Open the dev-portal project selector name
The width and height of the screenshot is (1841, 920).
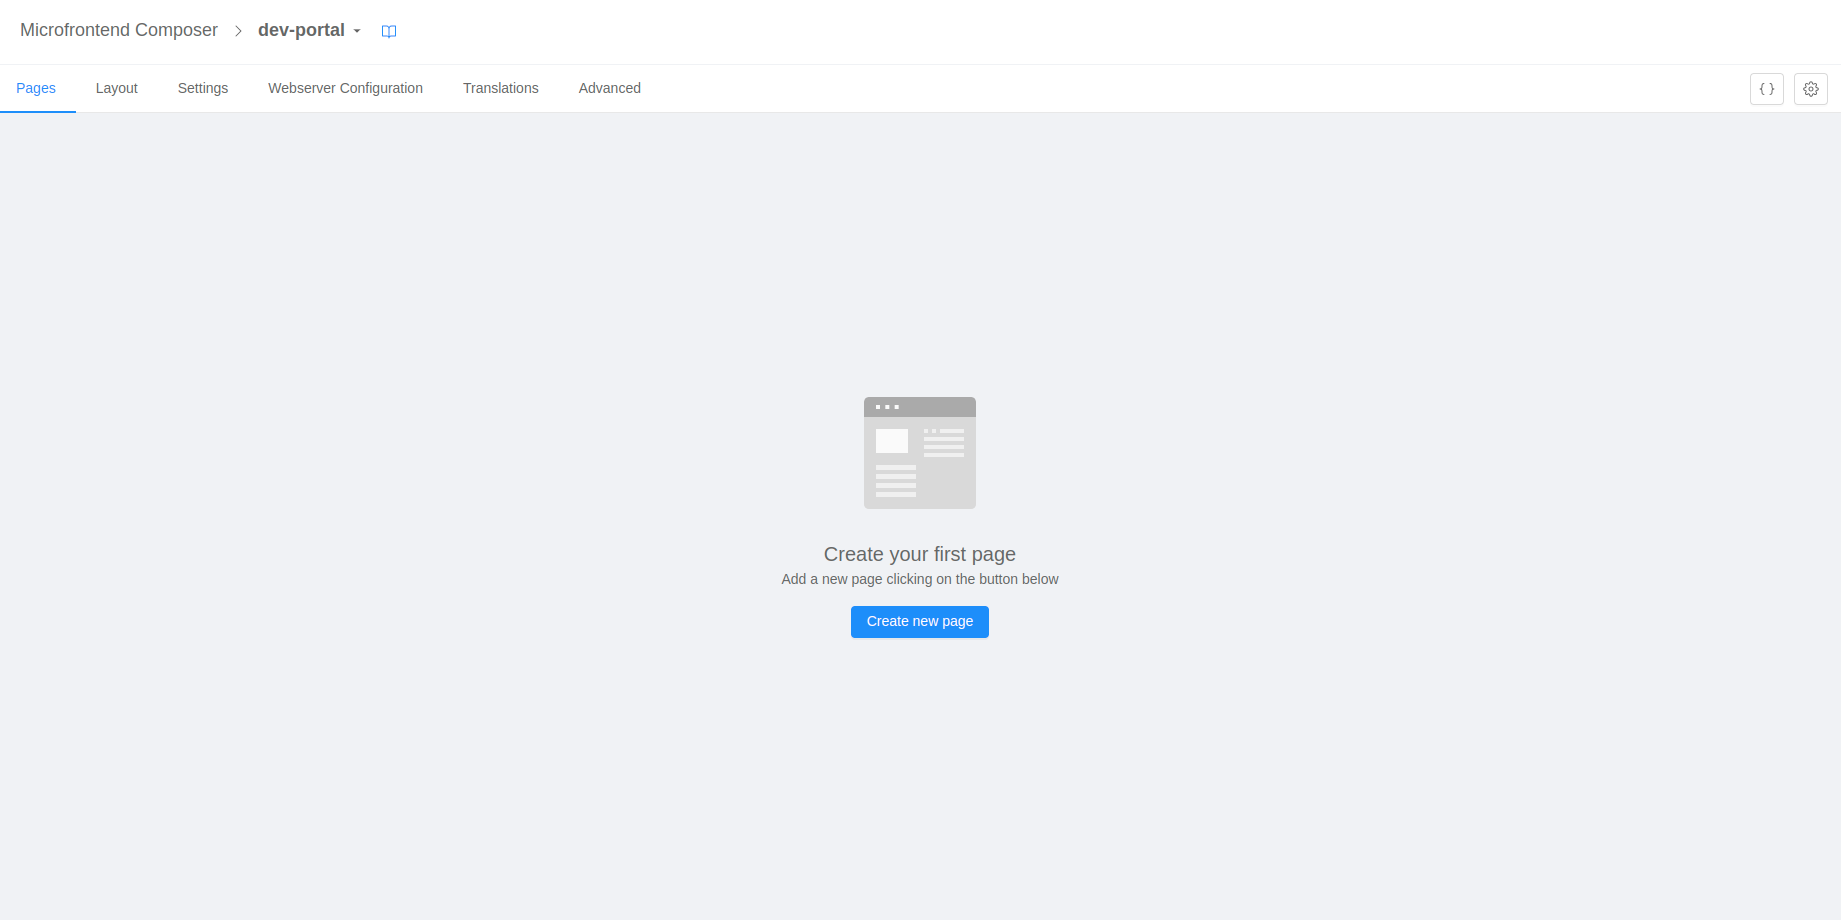(x=301, y=30)
